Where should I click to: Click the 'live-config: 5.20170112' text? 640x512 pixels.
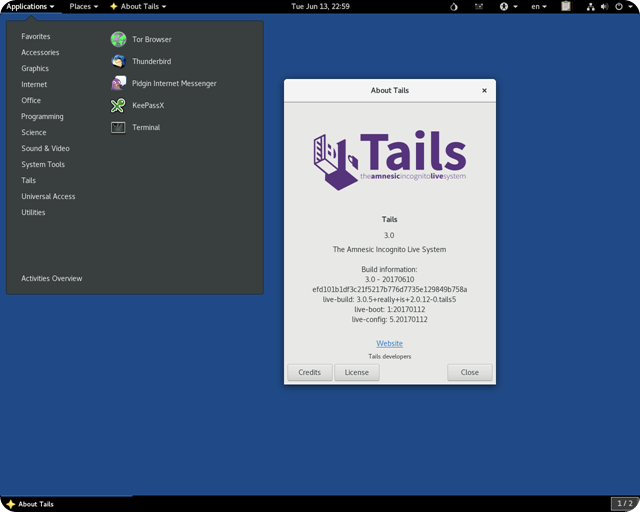[x=390, y=319]
